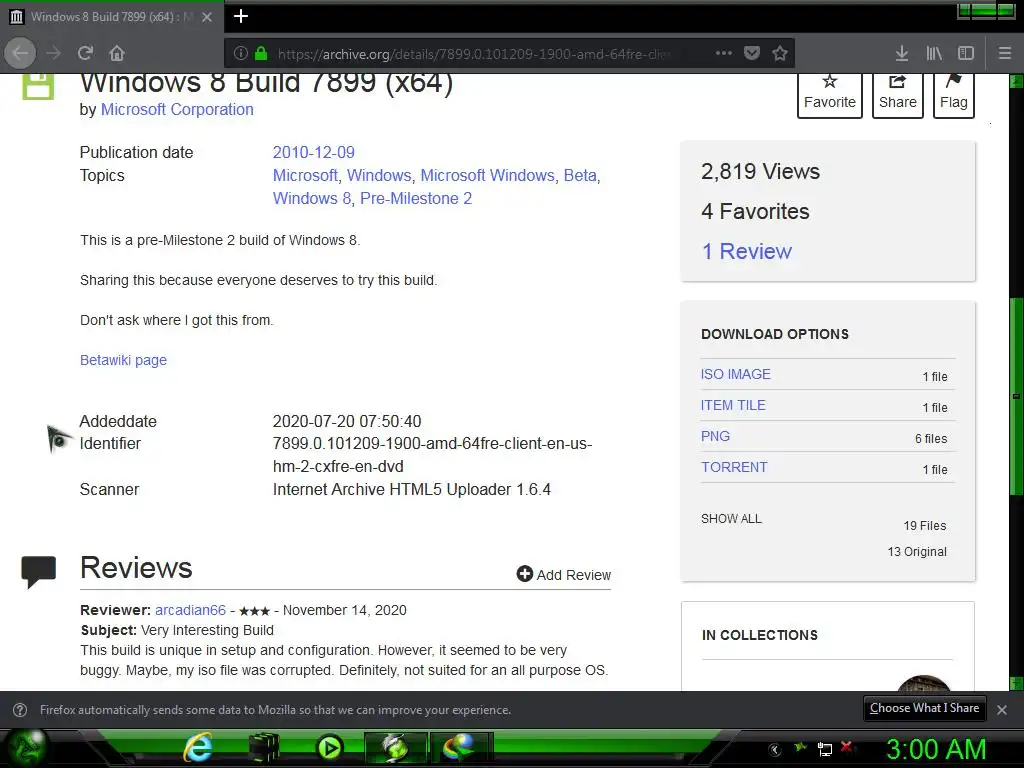Click the green floppy disk software icon
The width and height of the screenshot is (1024, 768).
pos(38,87)
